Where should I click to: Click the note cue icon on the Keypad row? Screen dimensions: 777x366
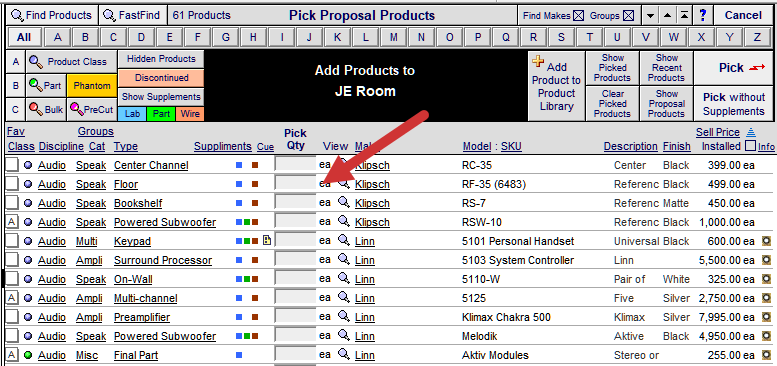coord(267,241)
